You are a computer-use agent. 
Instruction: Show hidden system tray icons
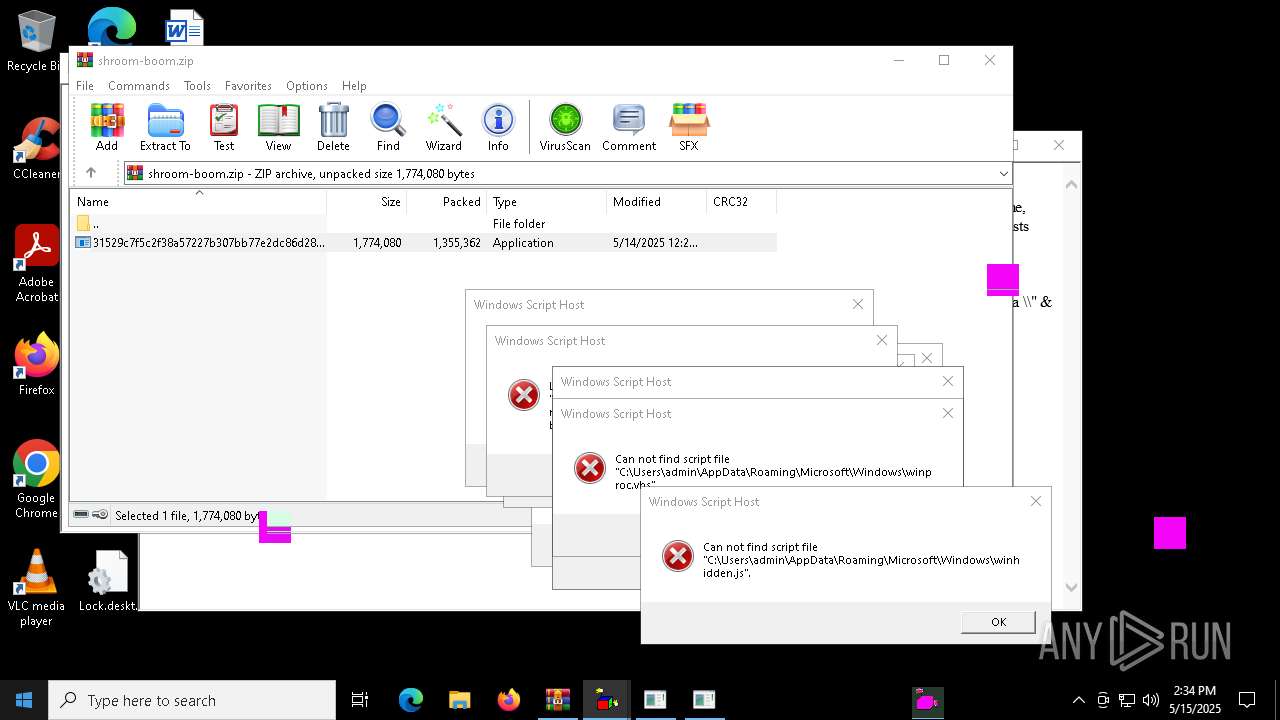click(x=1078, y=700)
